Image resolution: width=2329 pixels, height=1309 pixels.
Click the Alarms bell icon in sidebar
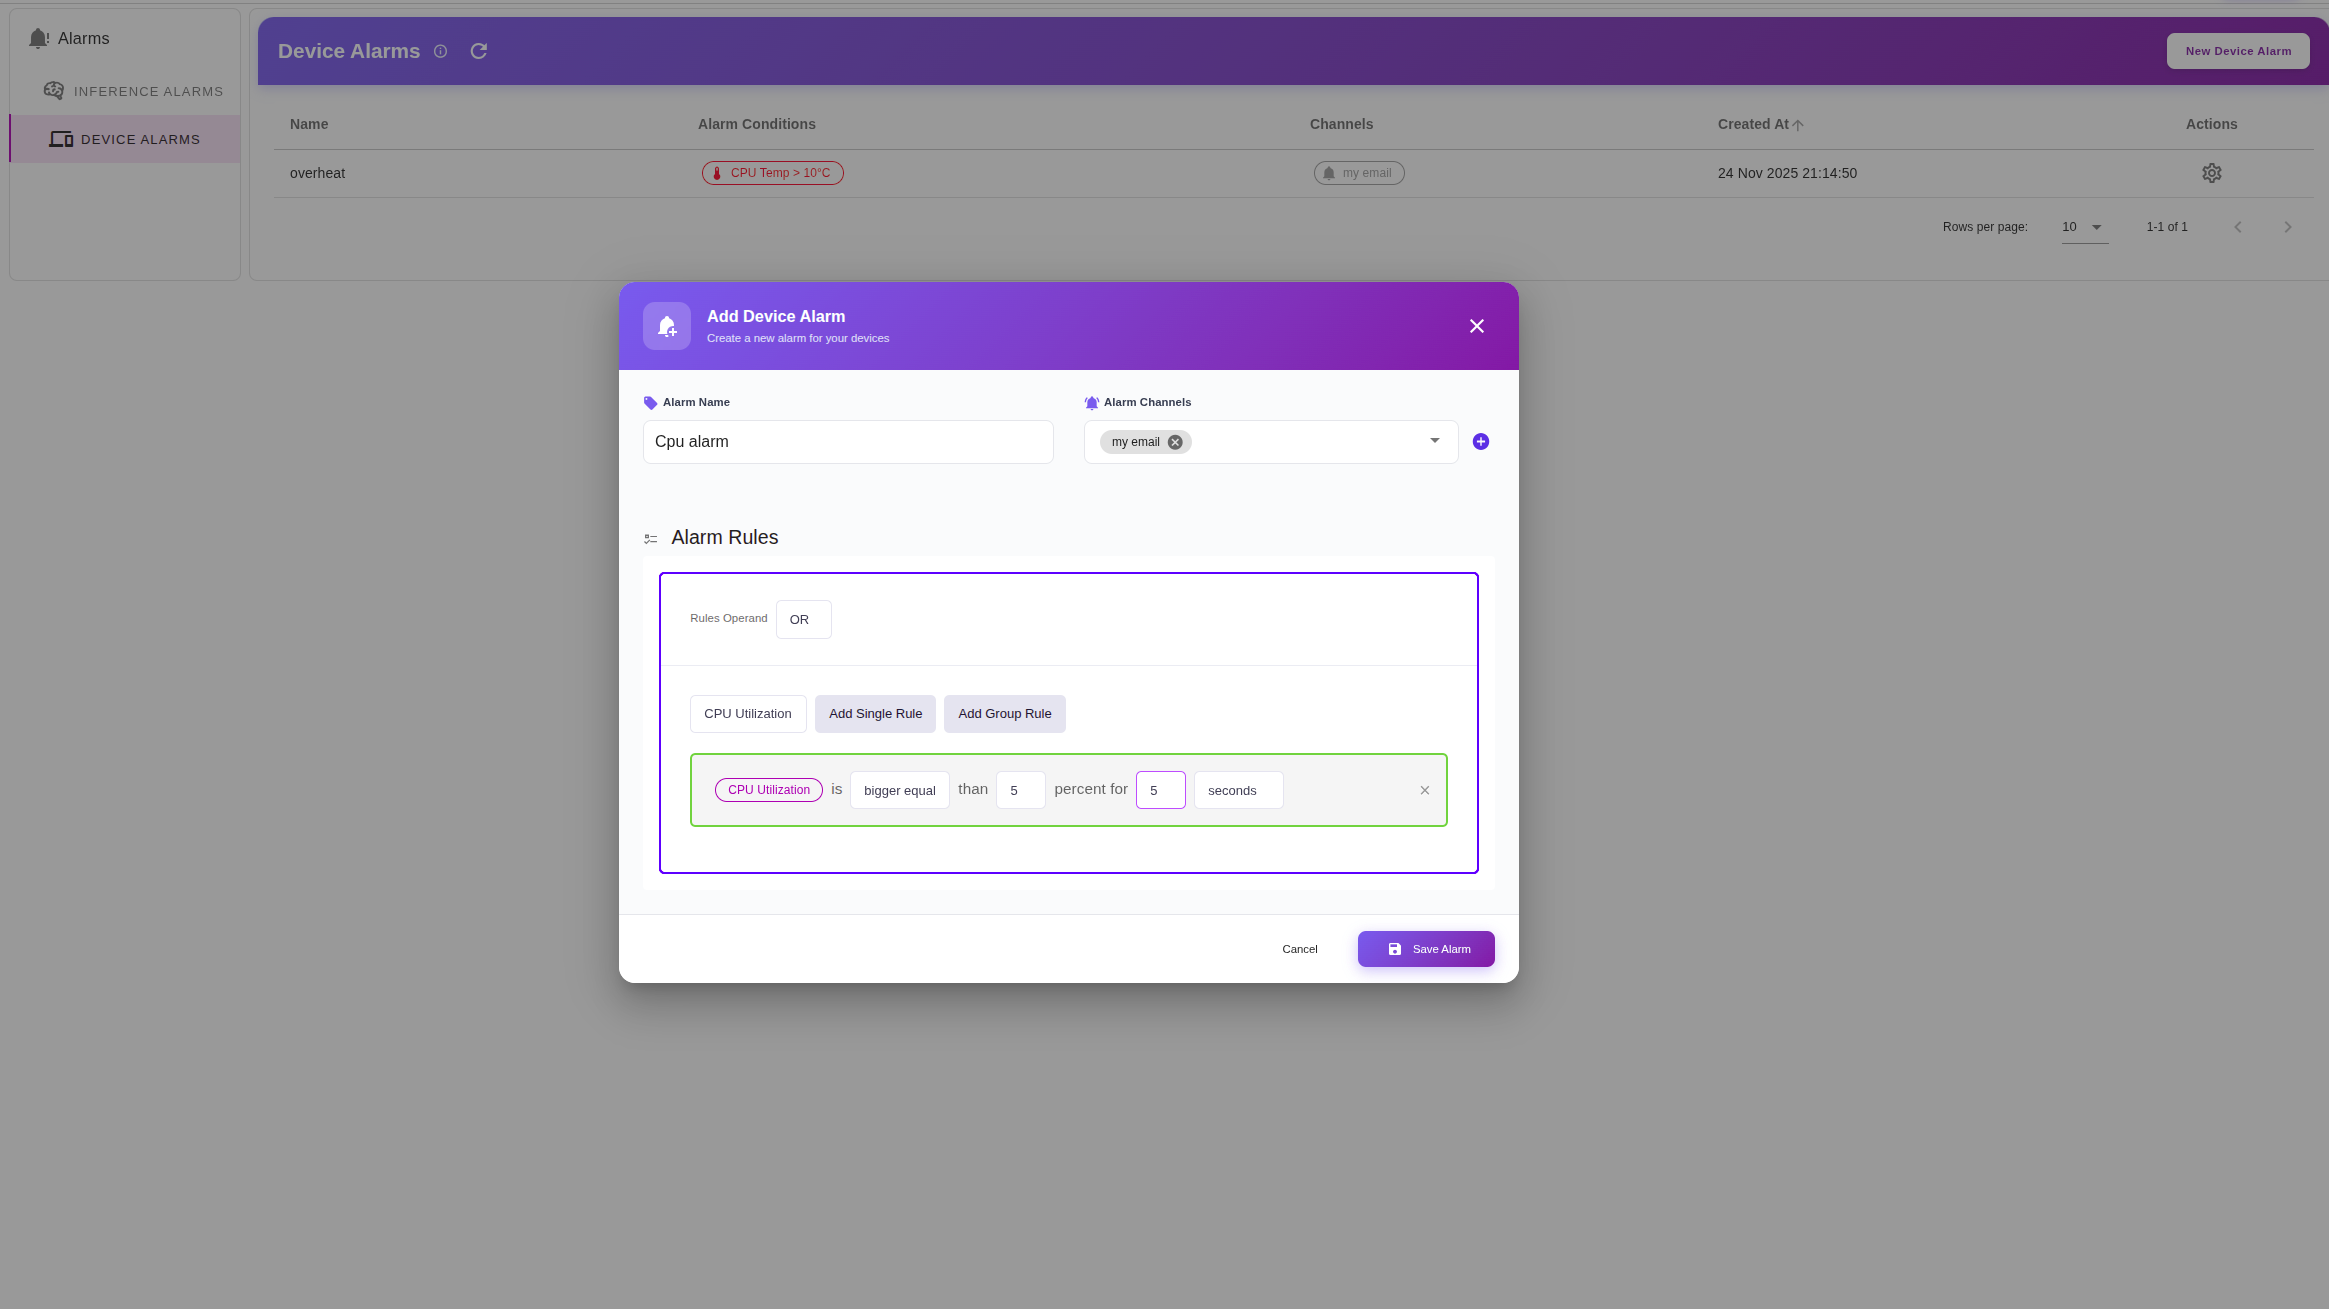39,38
